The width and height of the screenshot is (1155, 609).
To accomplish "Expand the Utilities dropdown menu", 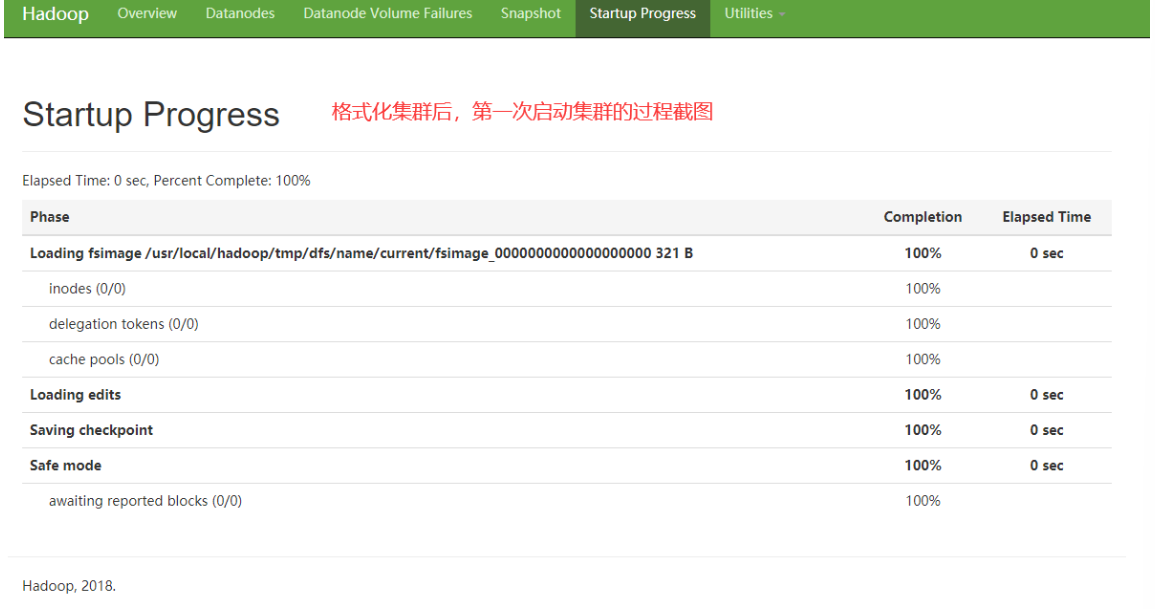I will point(754,14).
